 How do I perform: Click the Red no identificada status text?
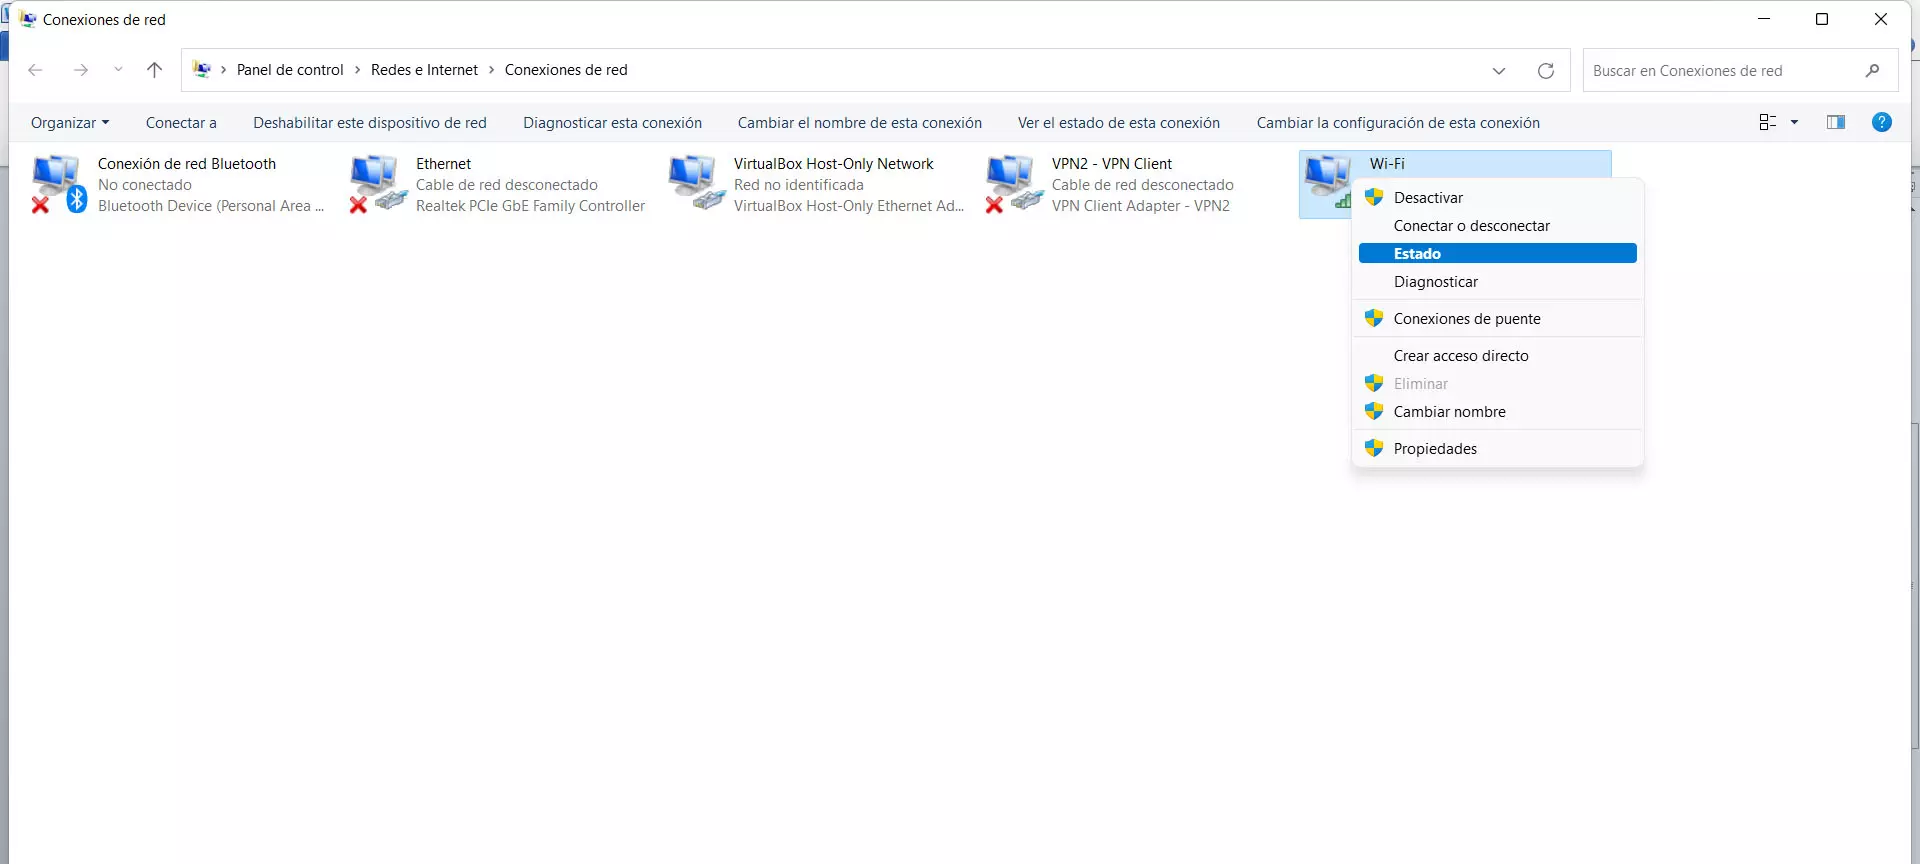[x=798, y=185]
